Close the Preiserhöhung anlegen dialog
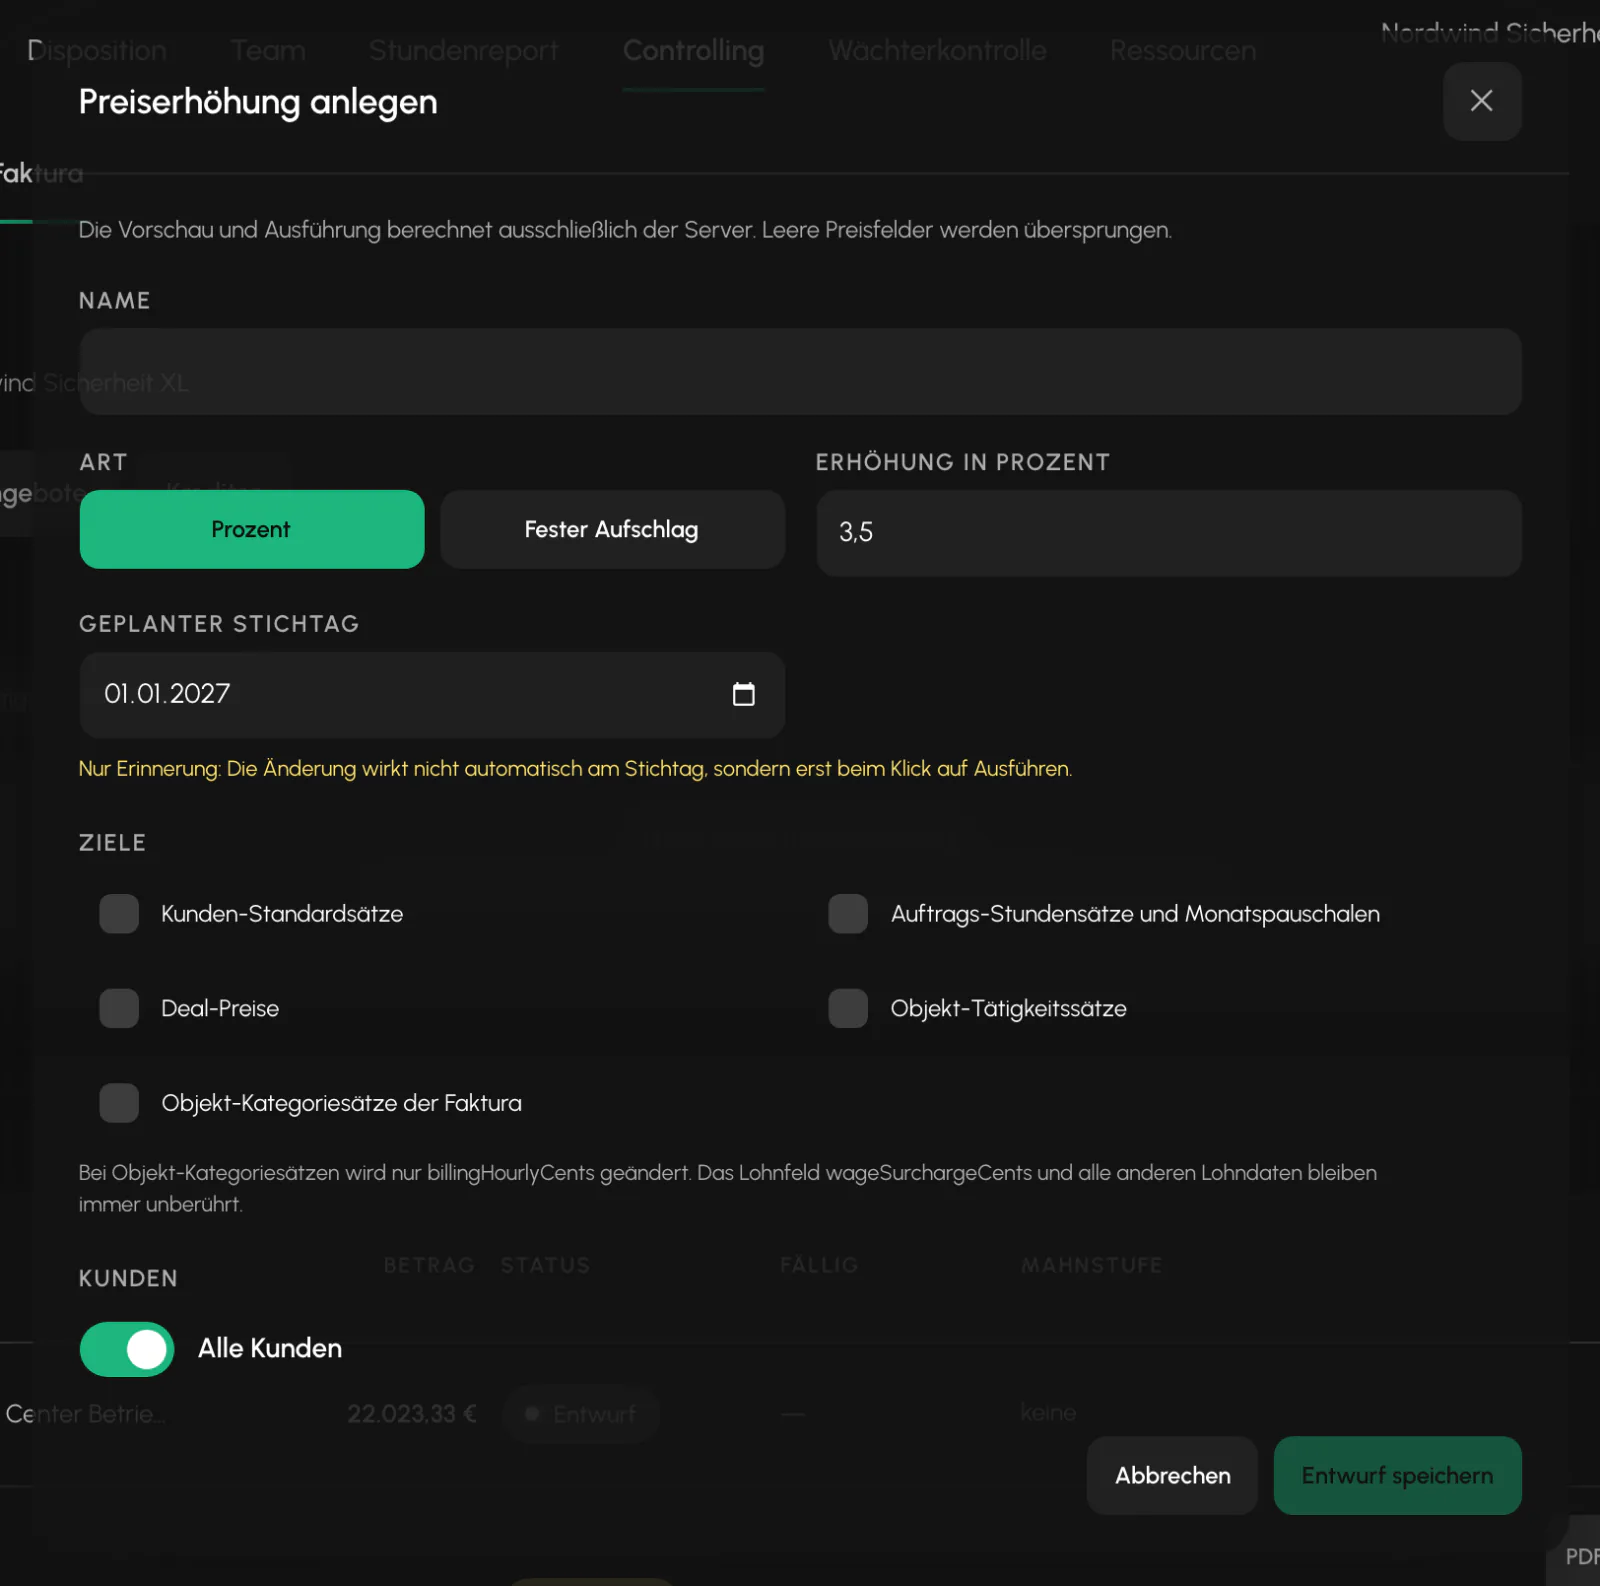Viewport: 1600px width, 1586px height. 1481,101
